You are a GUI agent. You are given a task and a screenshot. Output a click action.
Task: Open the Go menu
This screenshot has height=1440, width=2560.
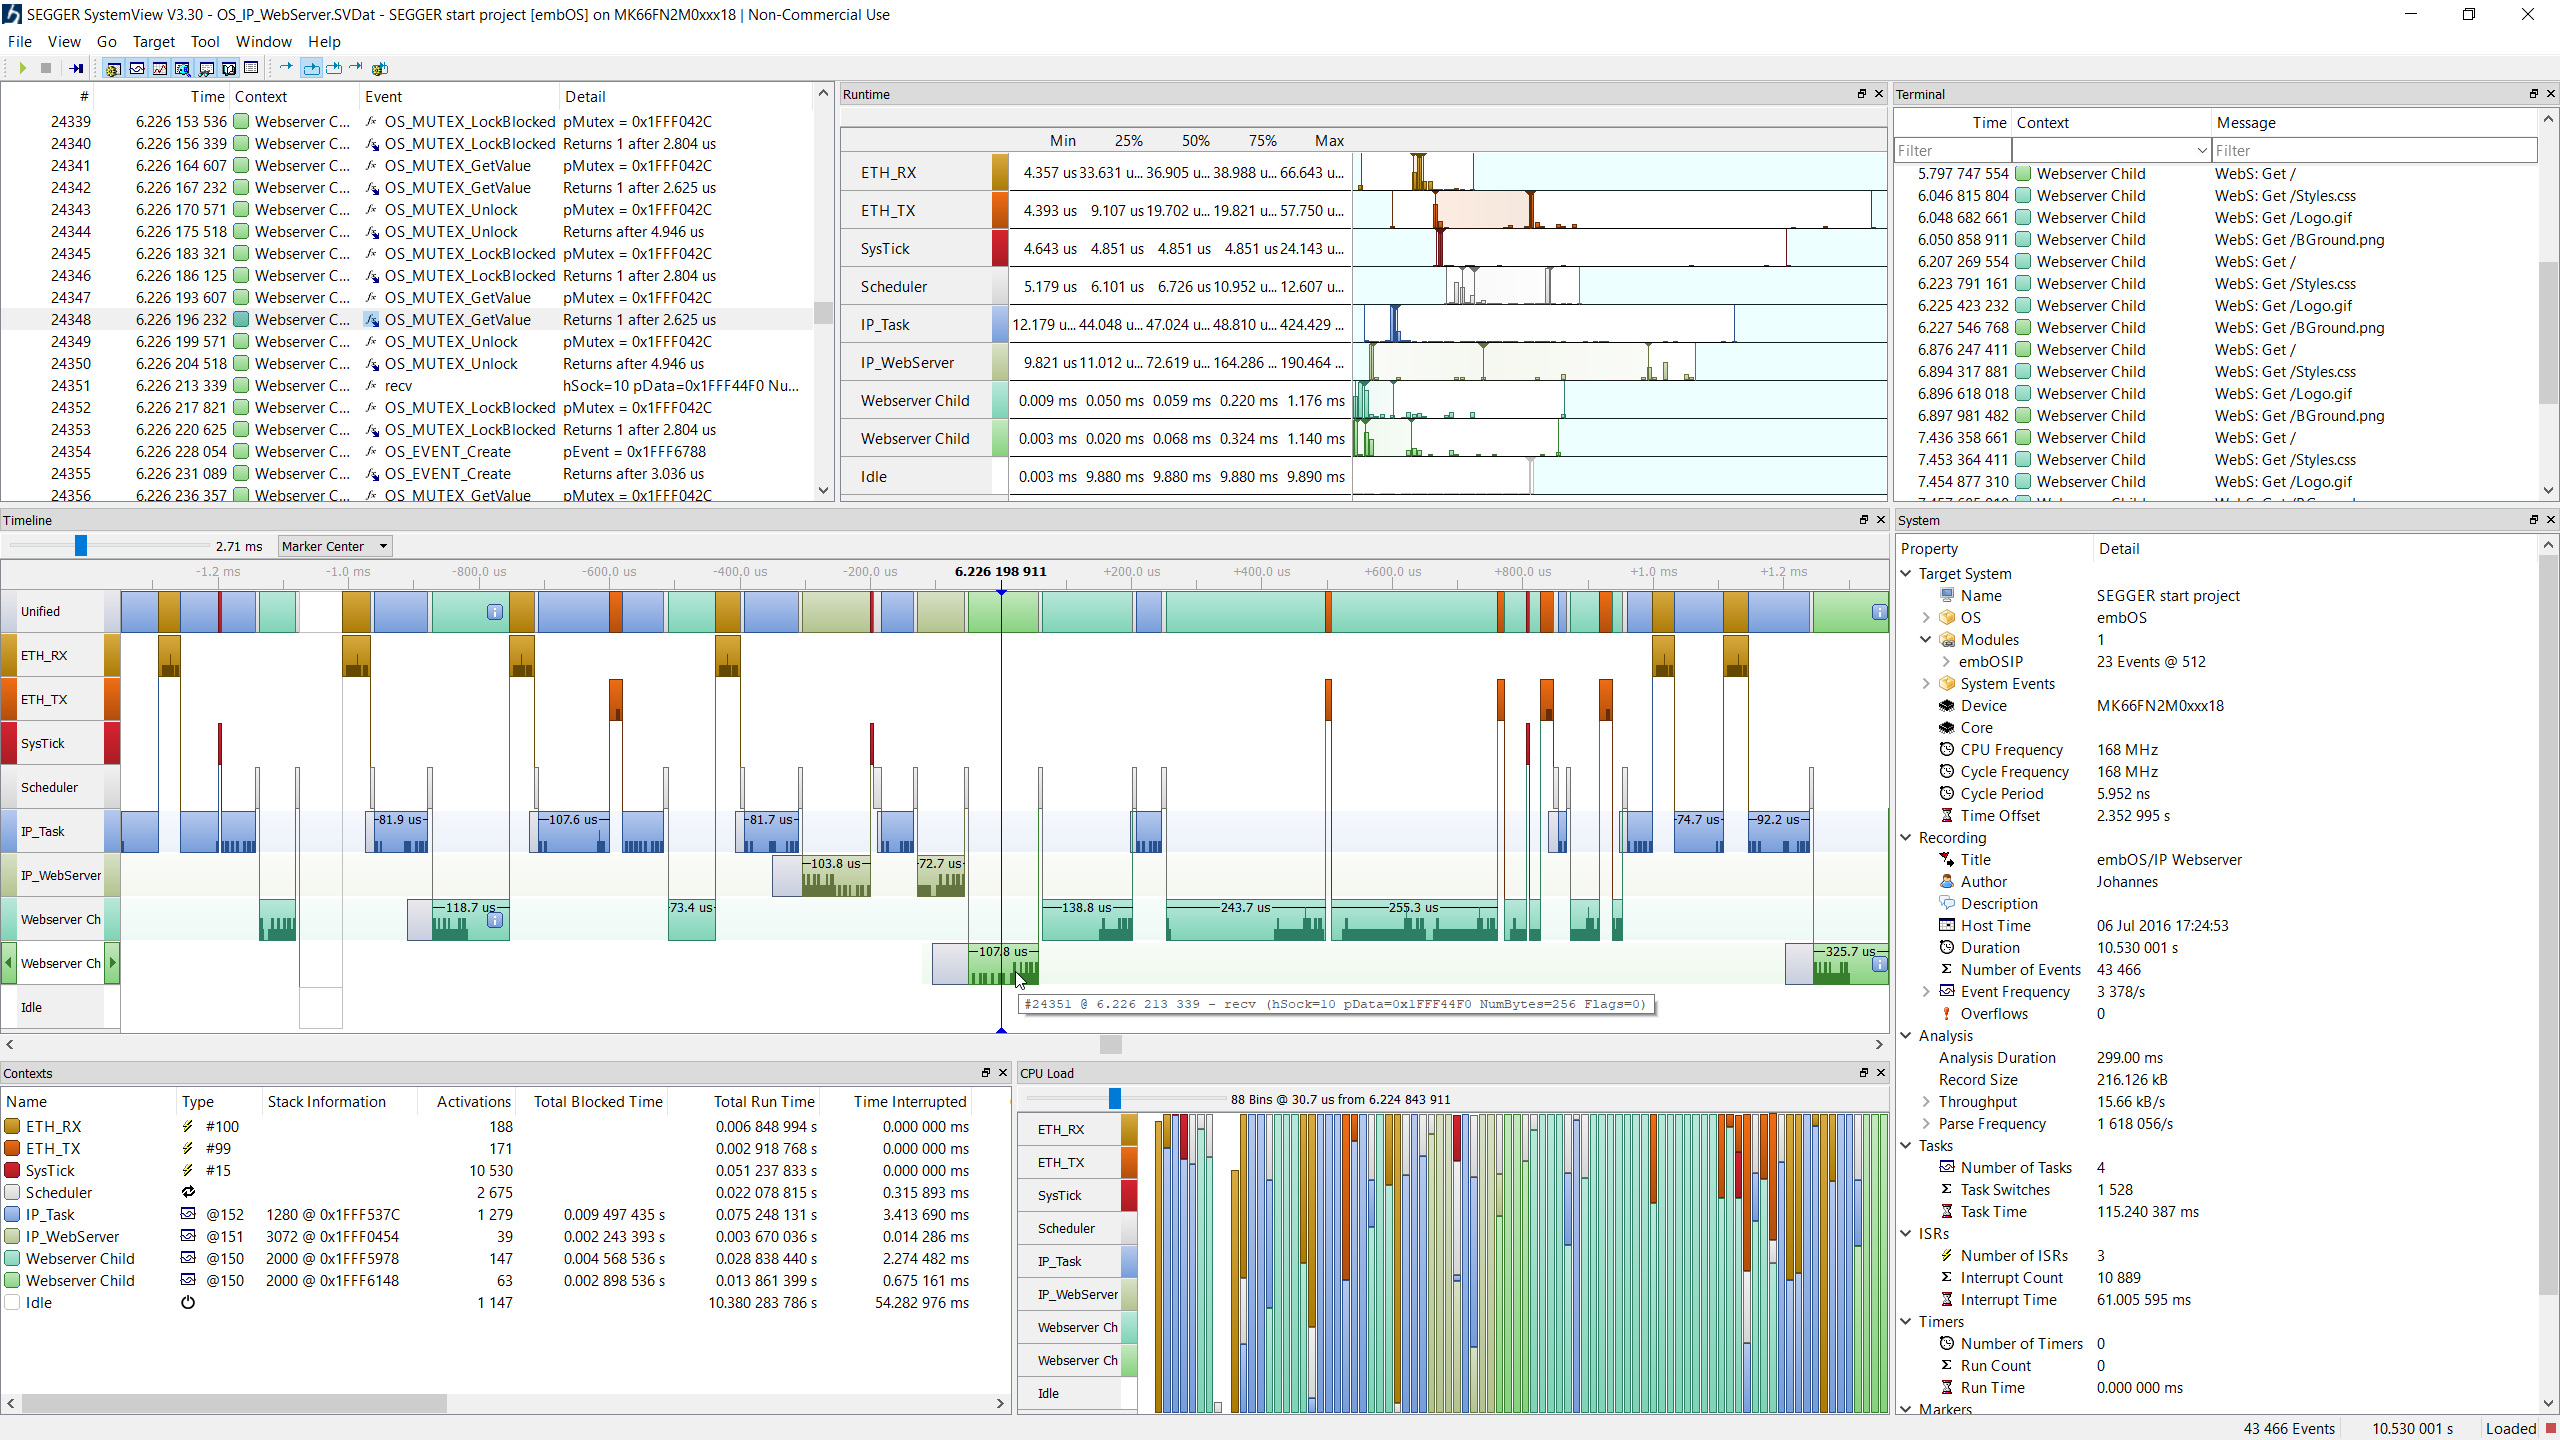(107, 42)
